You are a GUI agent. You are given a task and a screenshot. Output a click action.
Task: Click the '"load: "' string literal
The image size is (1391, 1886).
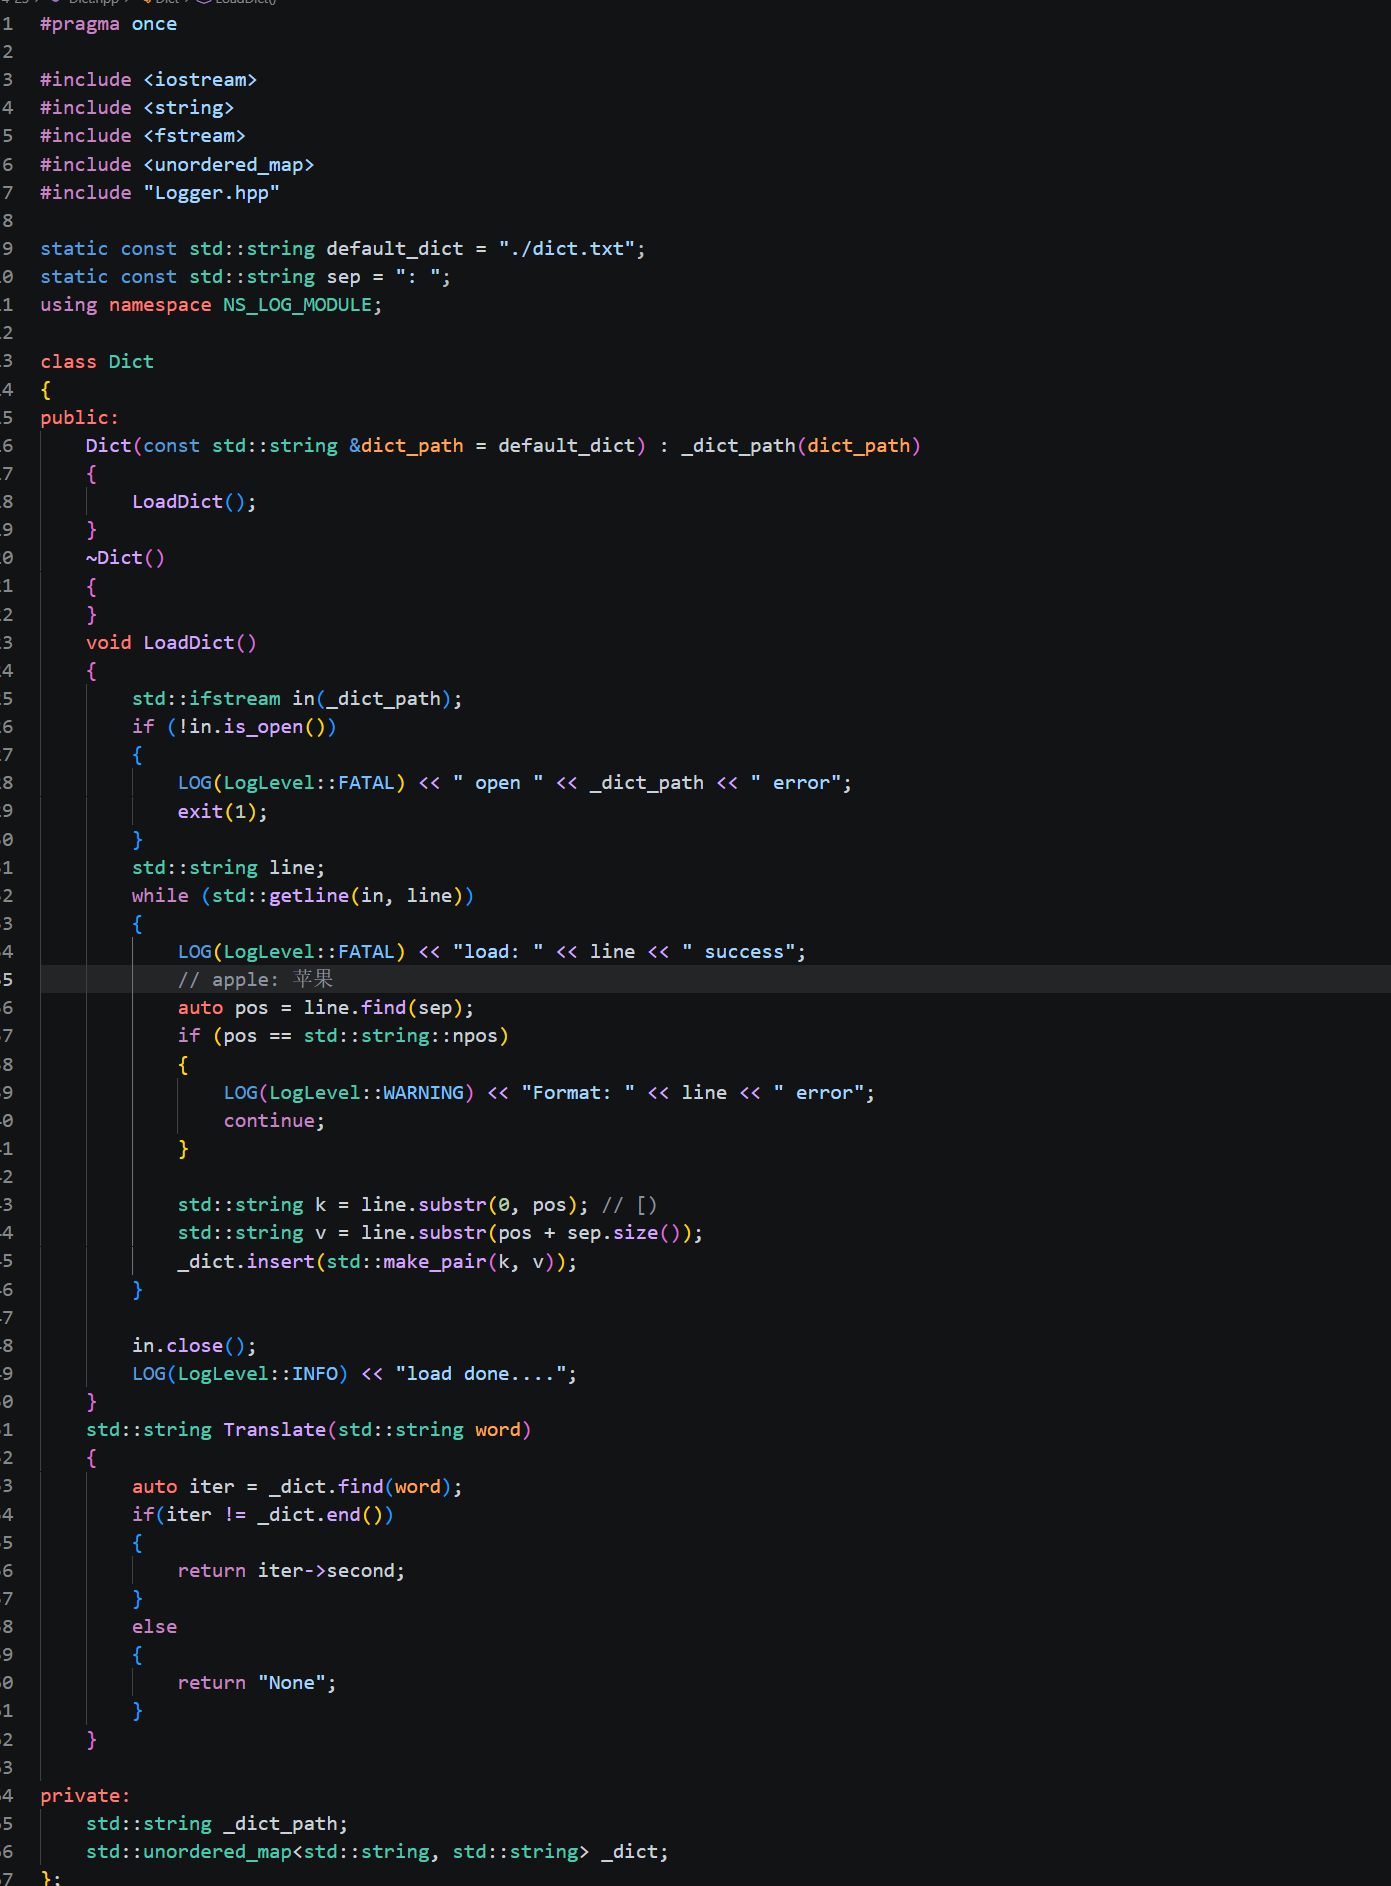[498, 952]
